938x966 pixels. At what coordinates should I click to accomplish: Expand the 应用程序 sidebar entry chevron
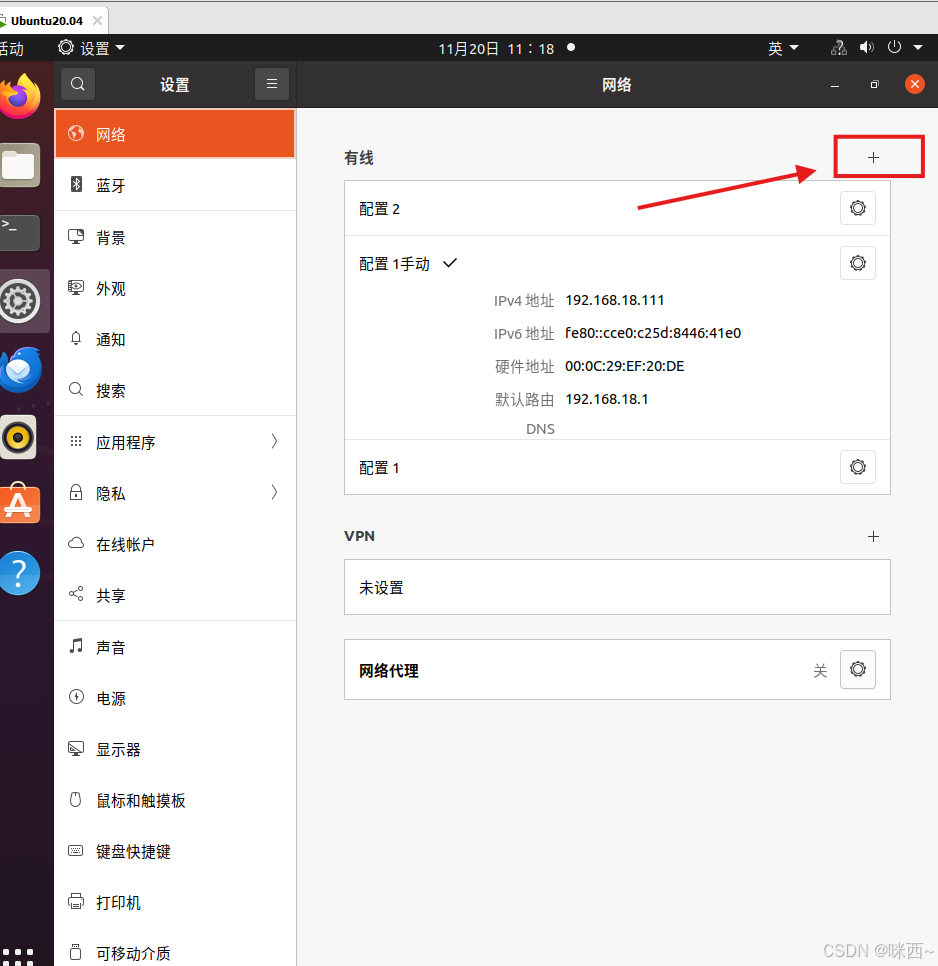click(275, 441)
